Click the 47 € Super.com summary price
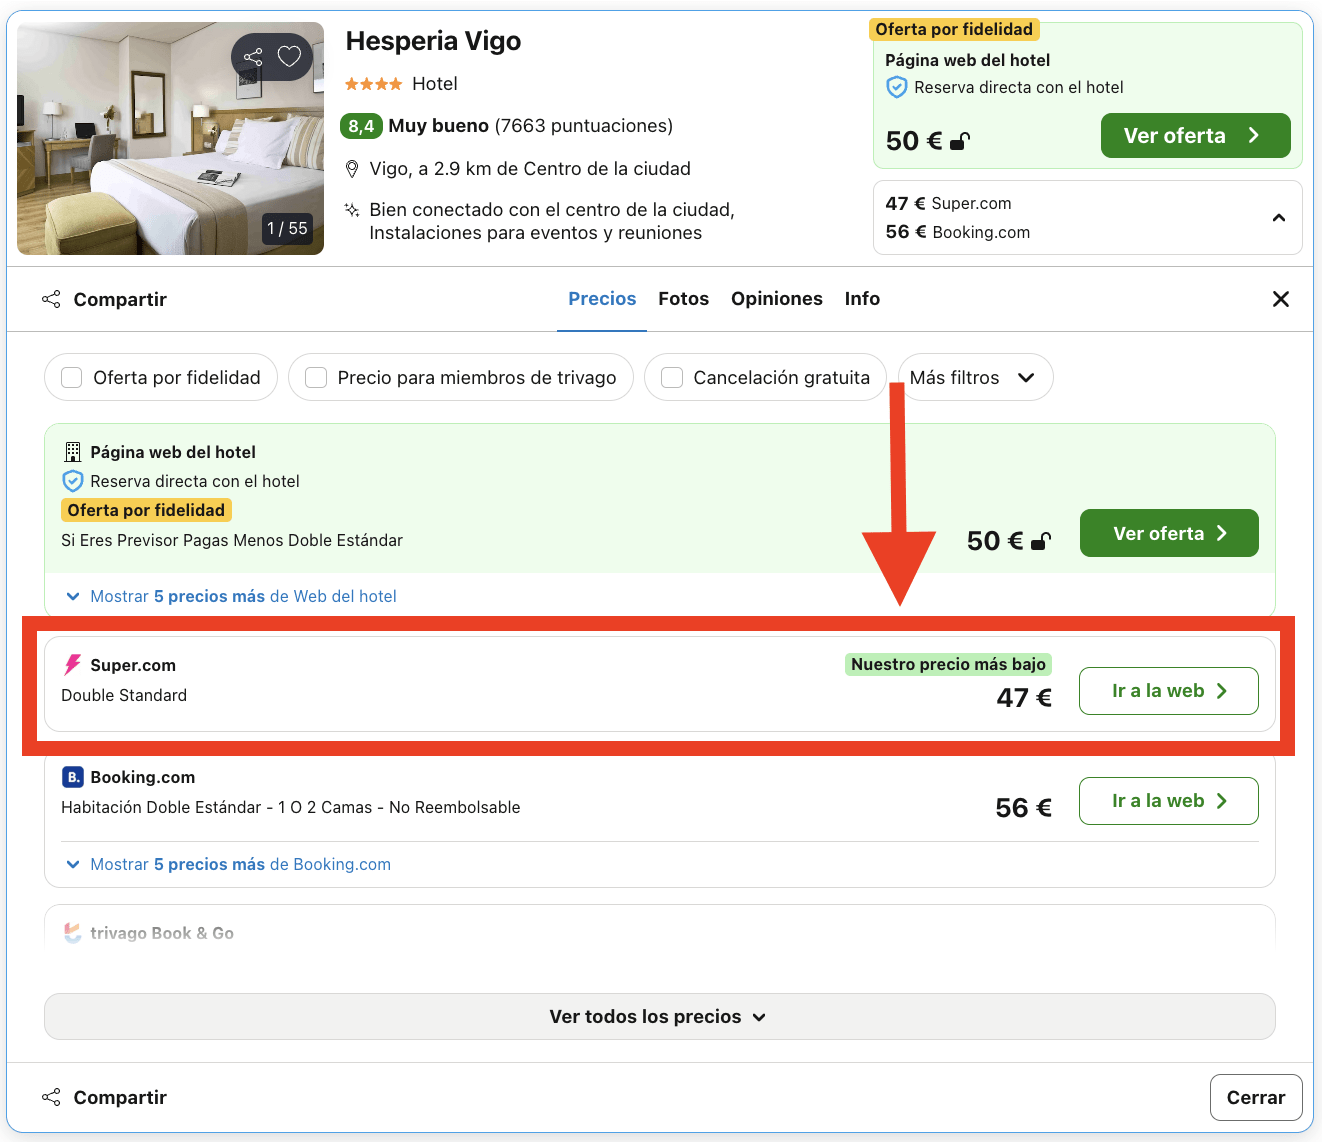 (x=948, y=203)
